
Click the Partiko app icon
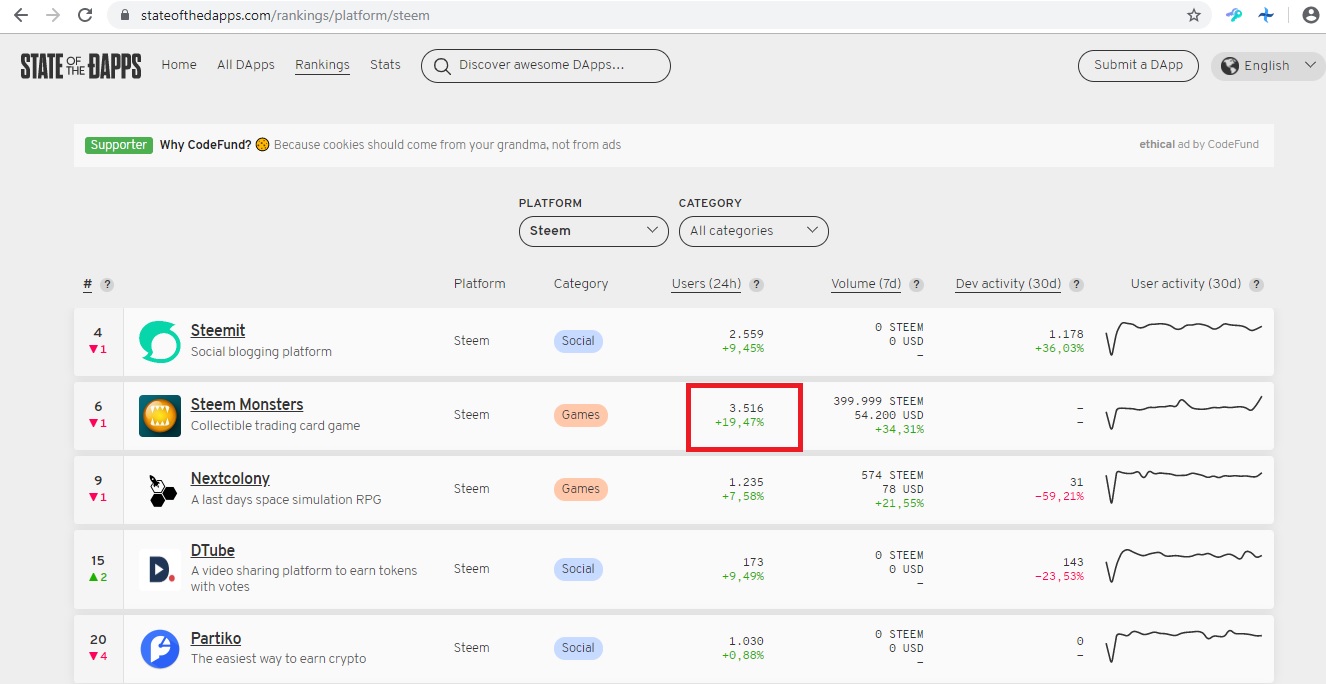(x=159, y=648)
